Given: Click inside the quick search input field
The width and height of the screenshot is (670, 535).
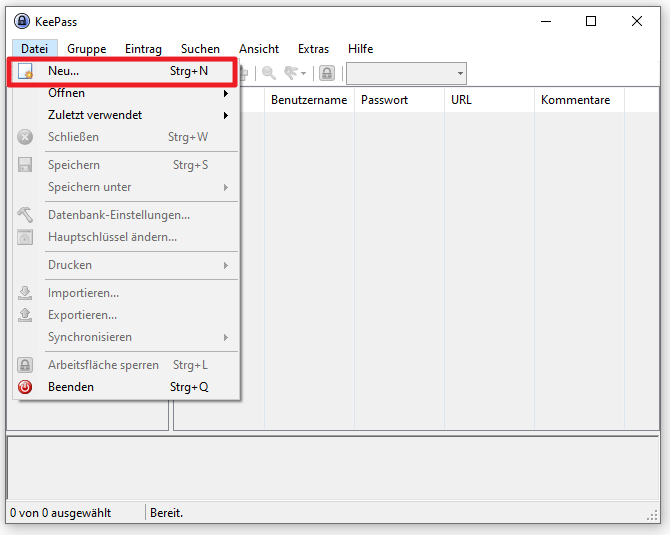Looking at the screenshot, I should (x=401, y=73).
